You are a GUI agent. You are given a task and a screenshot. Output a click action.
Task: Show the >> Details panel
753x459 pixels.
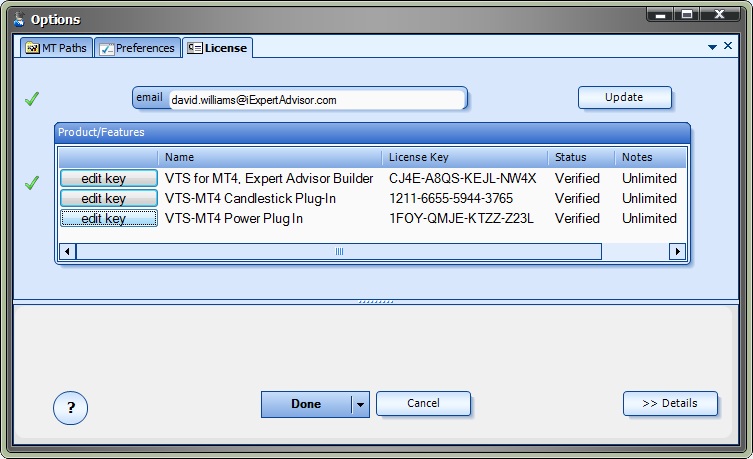(670, 403)
